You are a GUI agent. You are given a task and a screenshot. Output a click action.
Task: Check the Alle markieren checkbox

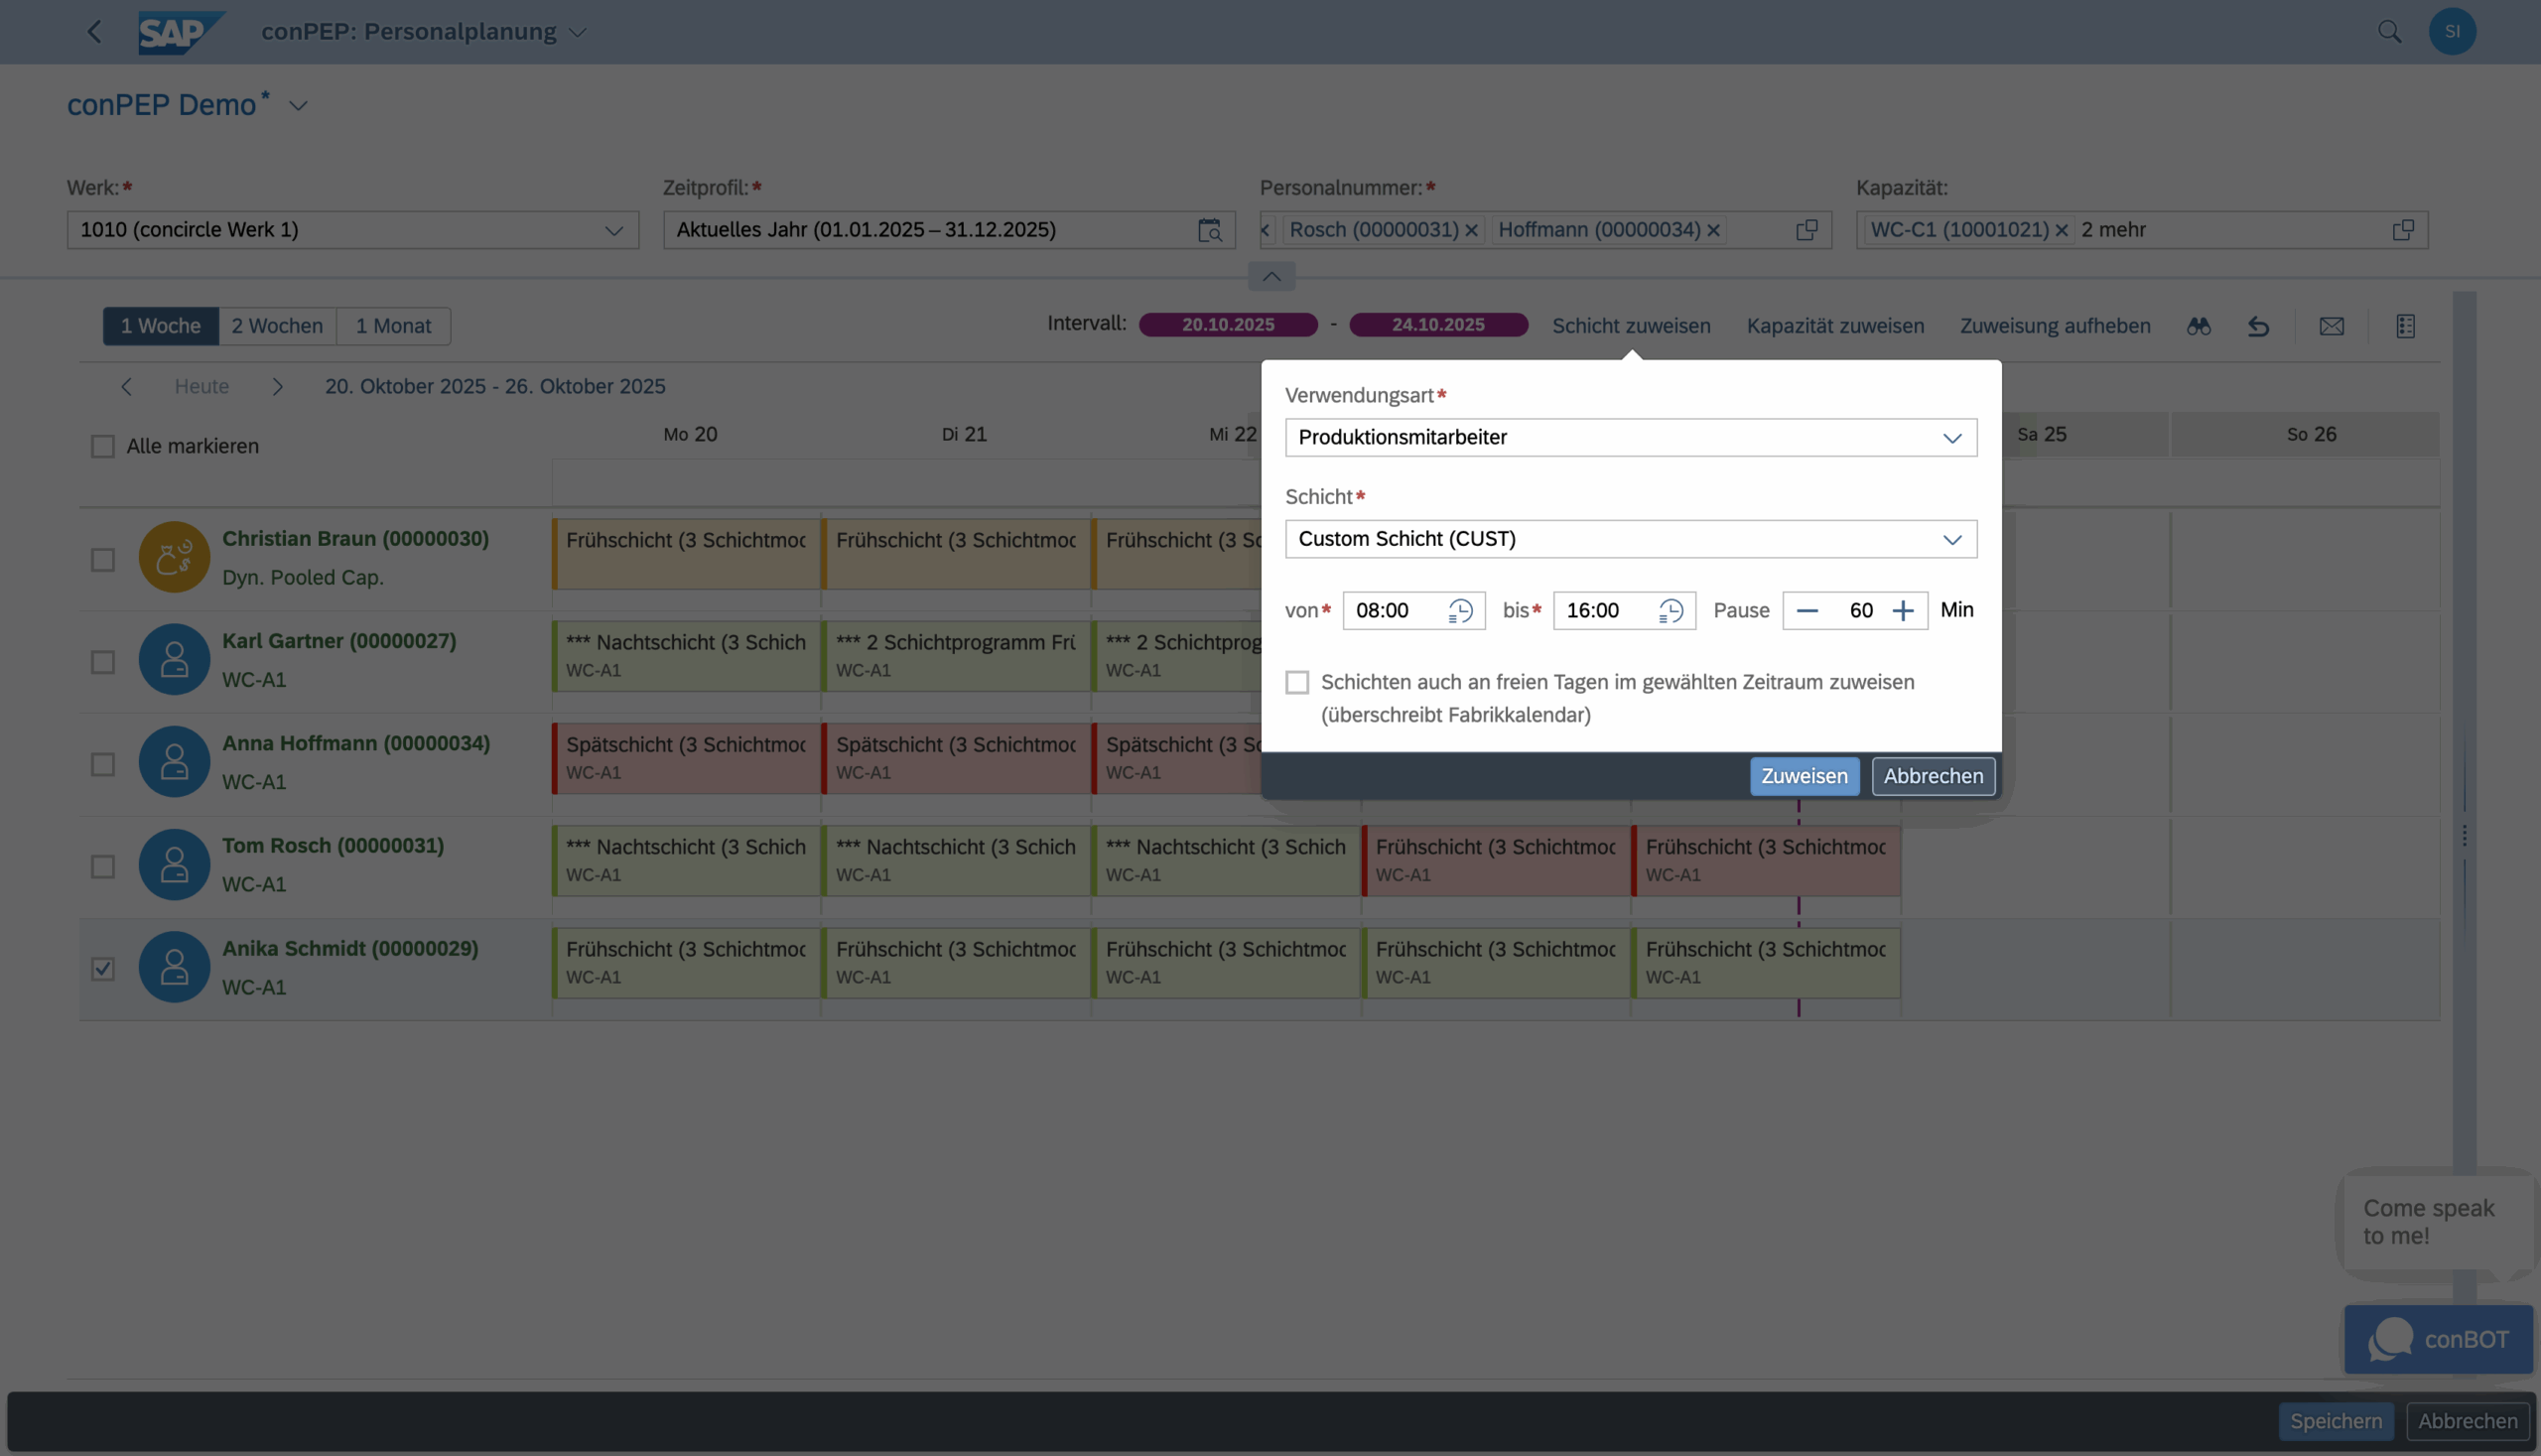103,446
